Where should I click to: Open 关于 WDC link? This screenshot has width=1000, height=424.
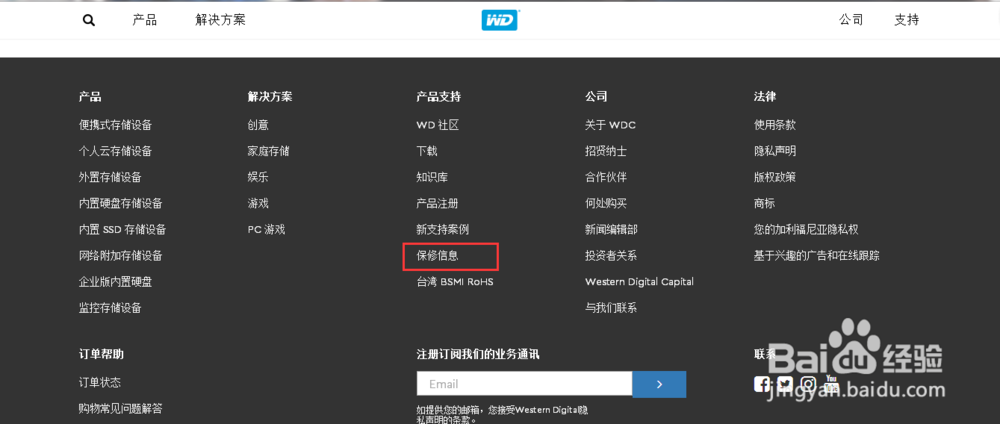click(610, 125)
